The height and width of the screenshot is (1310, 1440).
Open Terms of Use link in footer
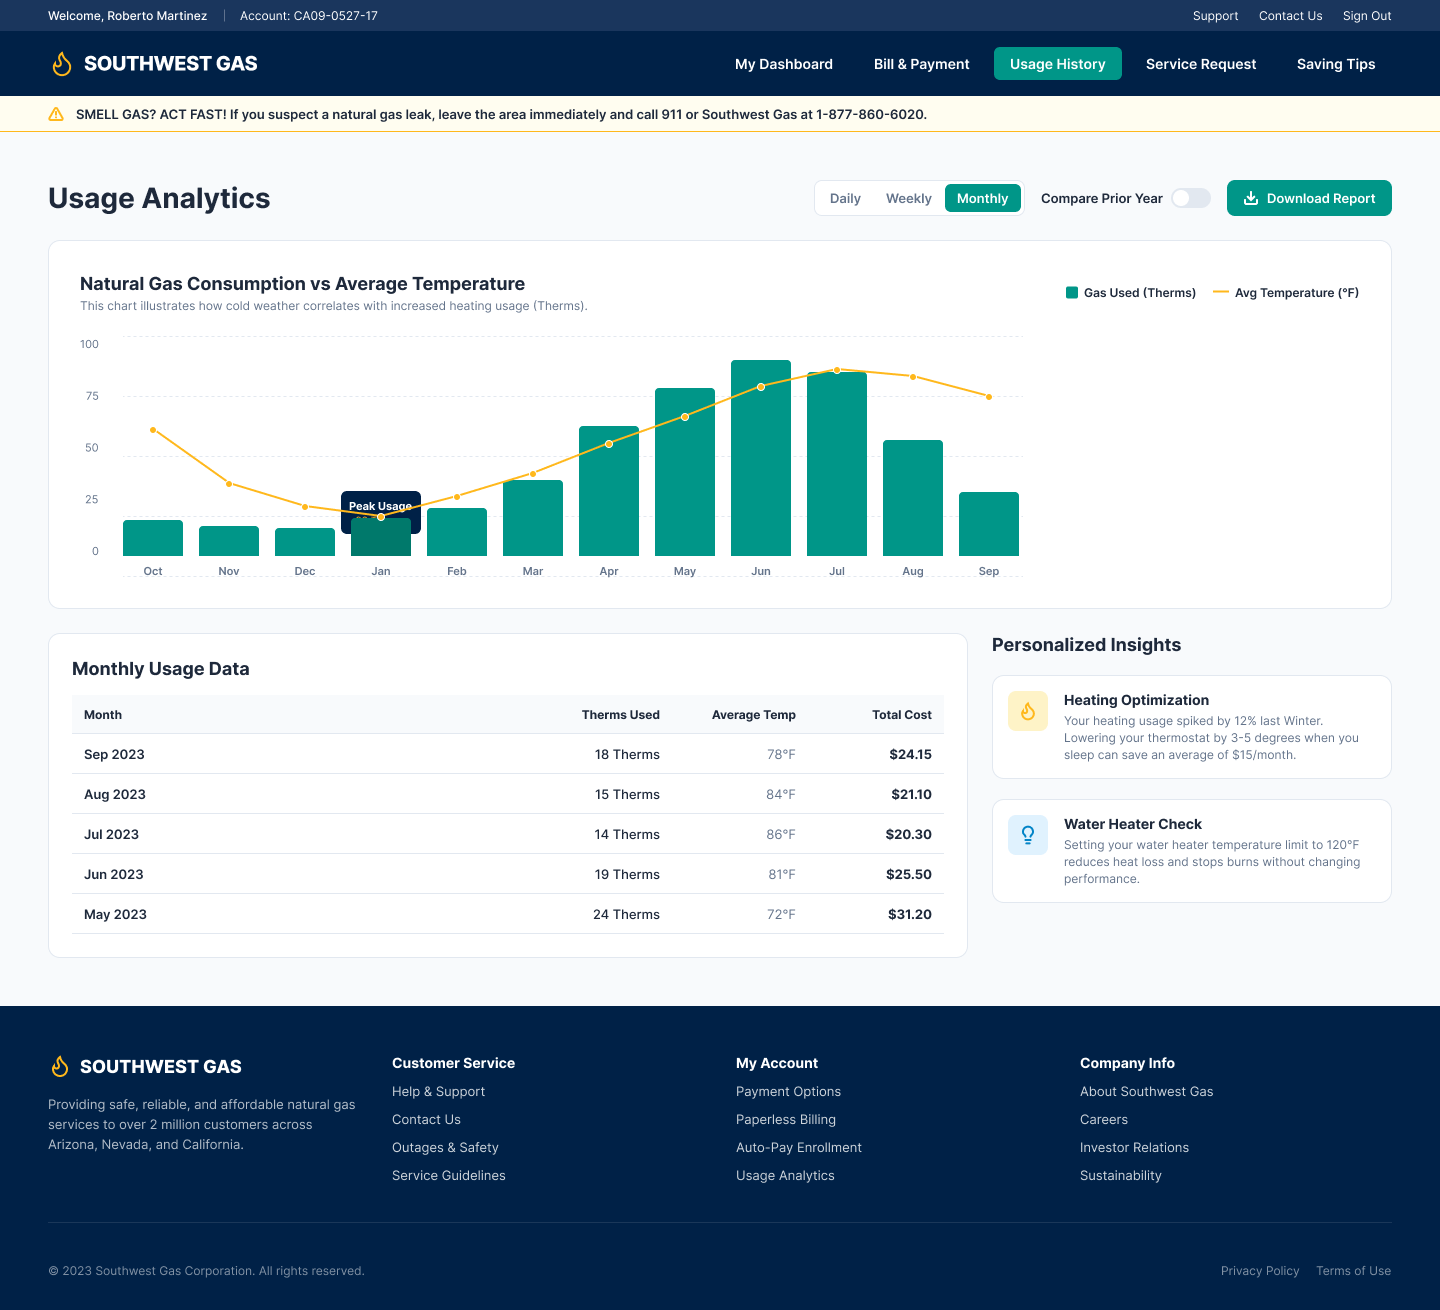click(1354, 1271)
